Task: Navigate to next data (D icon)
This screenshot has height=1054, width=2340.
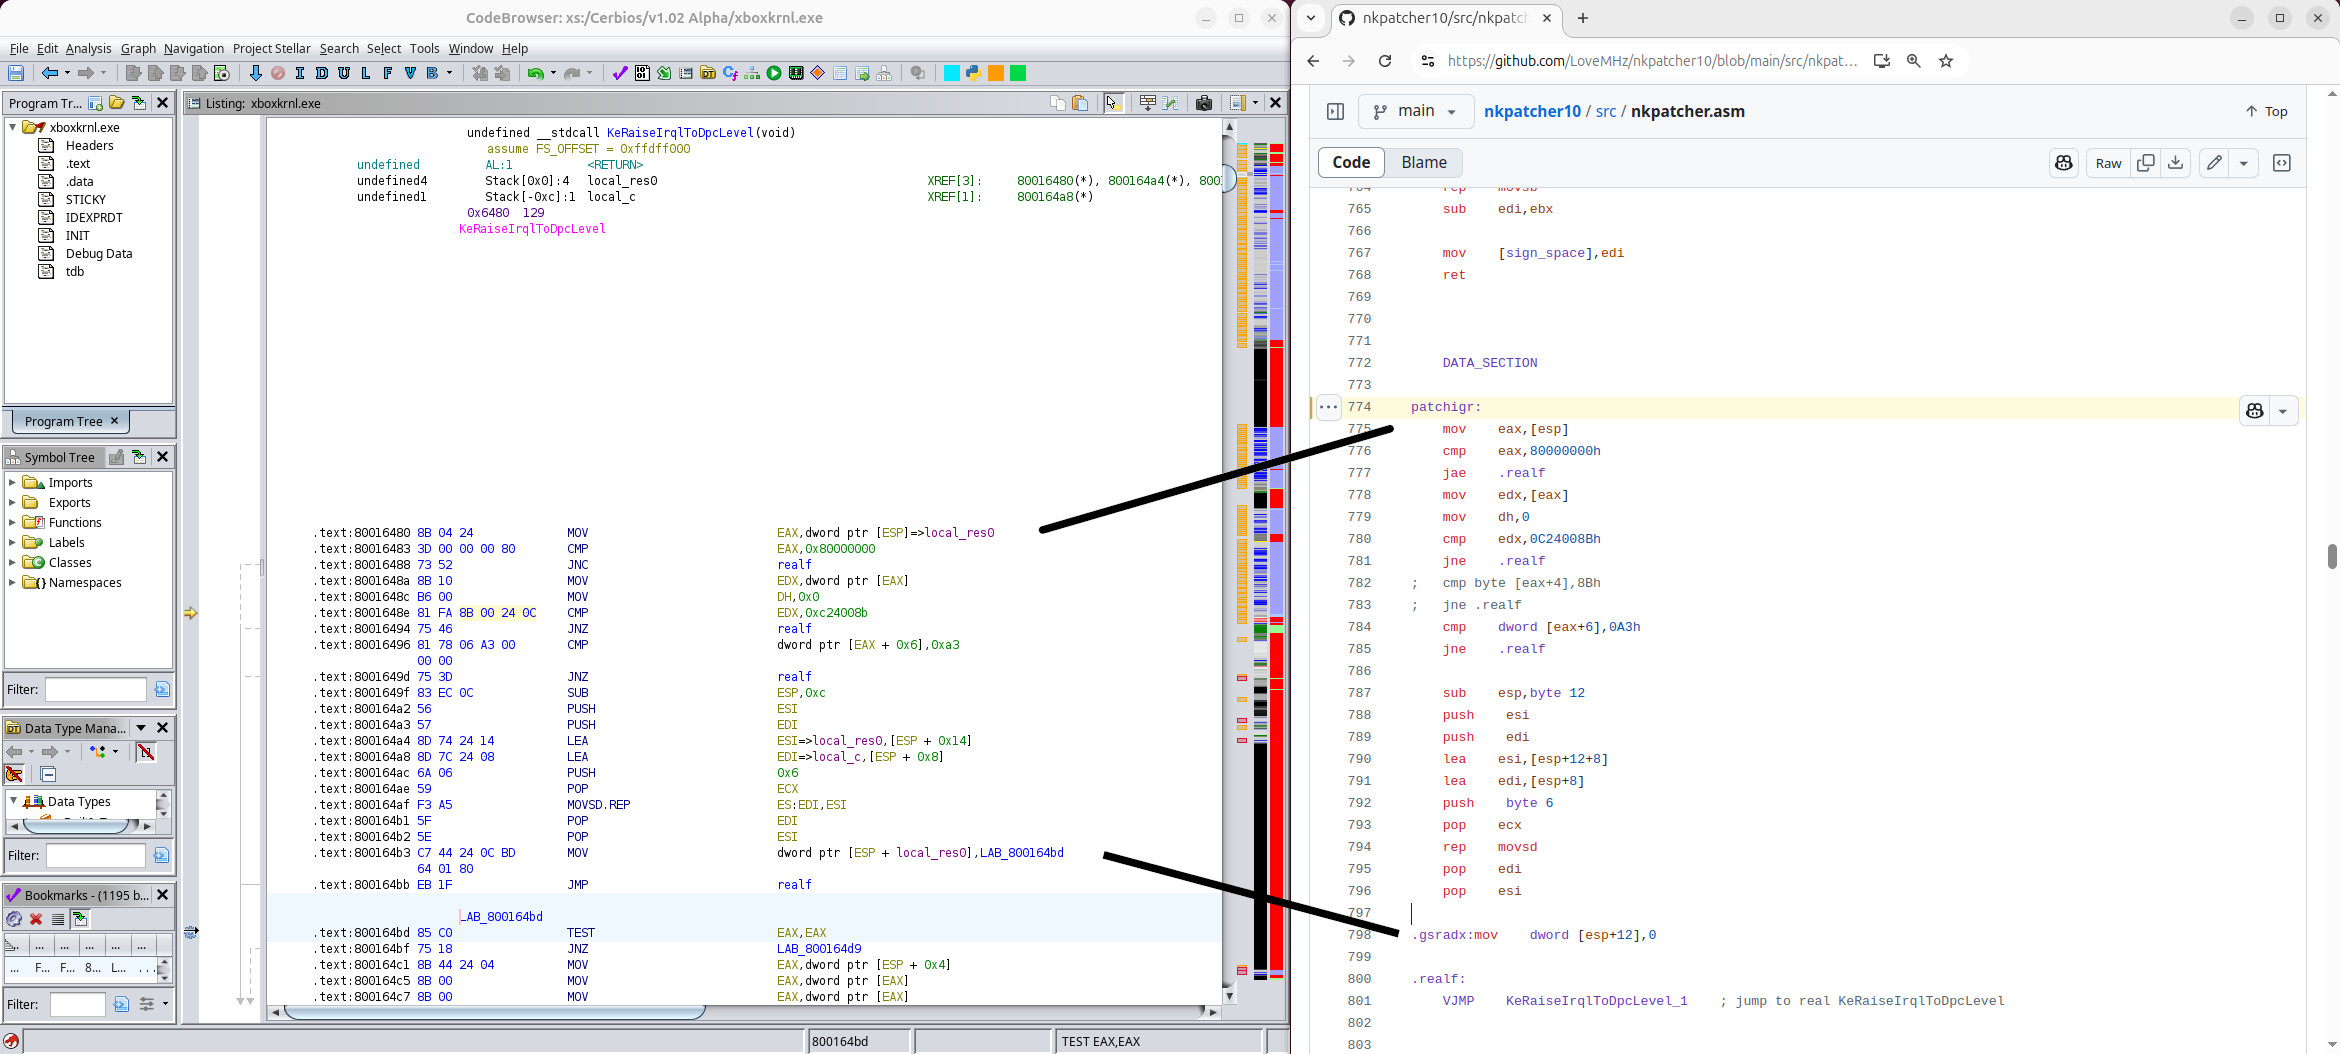Action: [322, 73]
